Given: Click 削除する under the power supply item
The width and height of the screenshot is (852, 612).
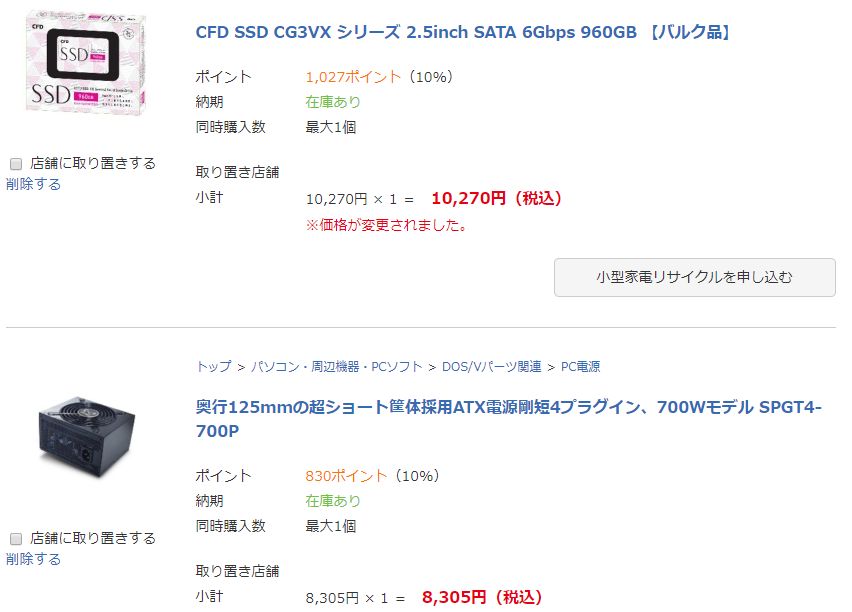Looking at the screenshot, I should coord(33,559).
